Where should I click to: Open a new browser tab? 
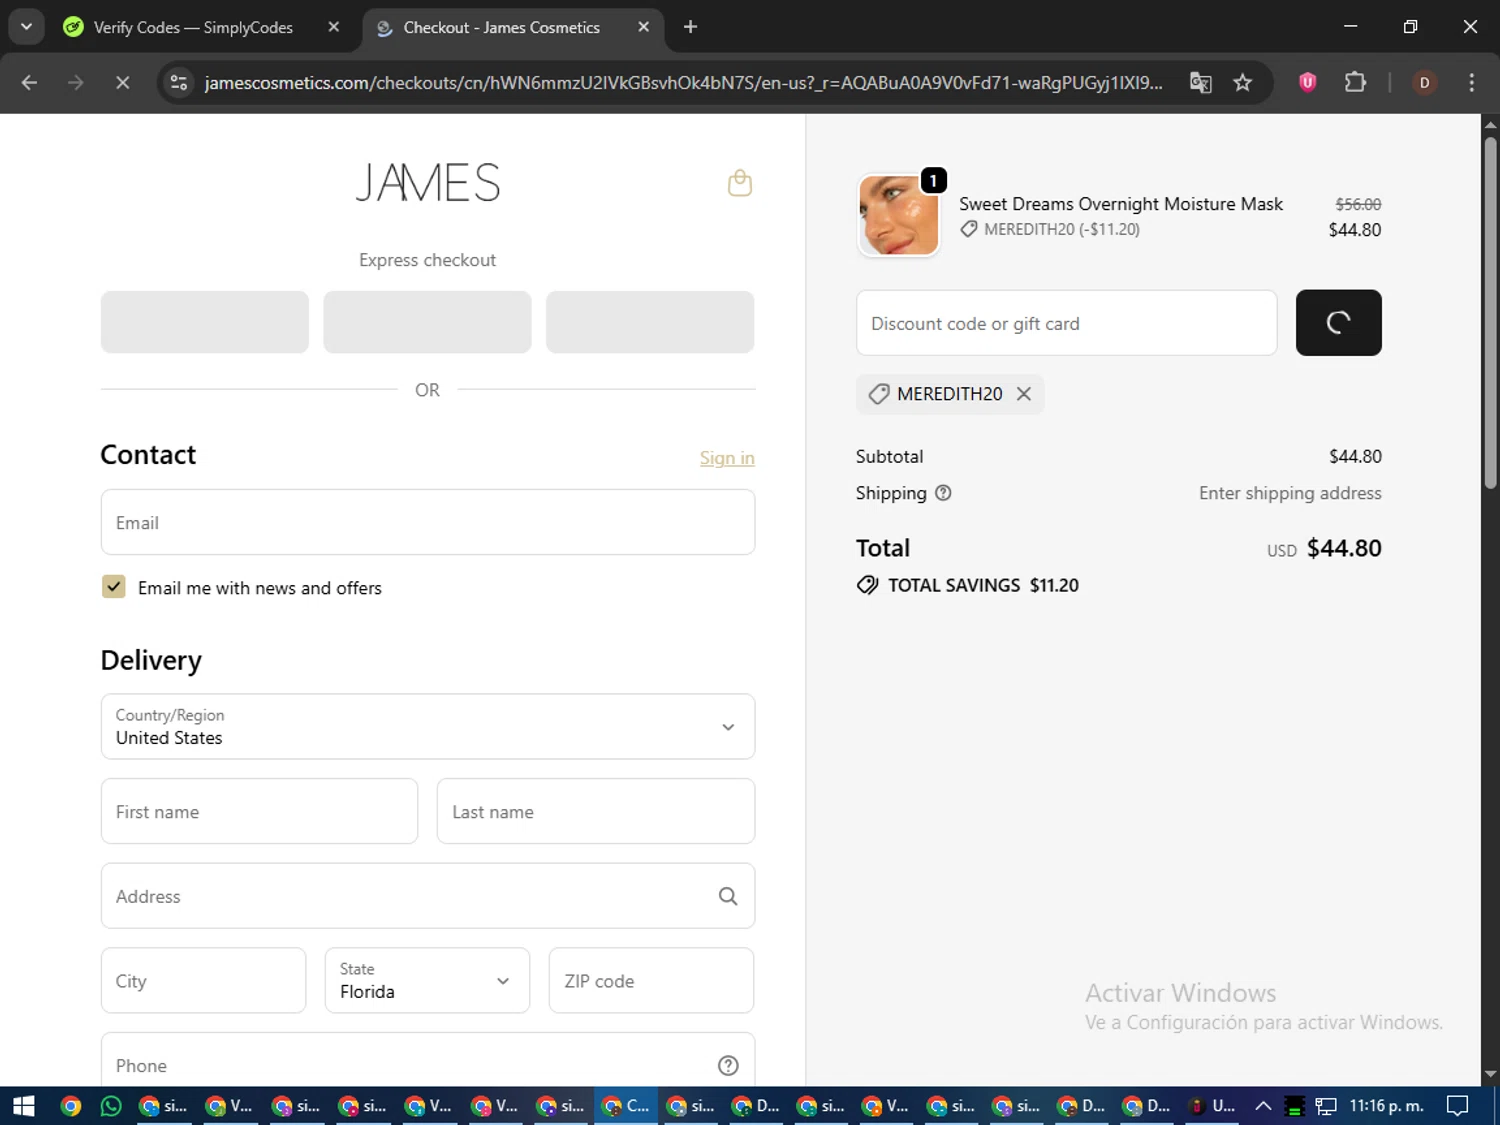(x=690, y=27)
